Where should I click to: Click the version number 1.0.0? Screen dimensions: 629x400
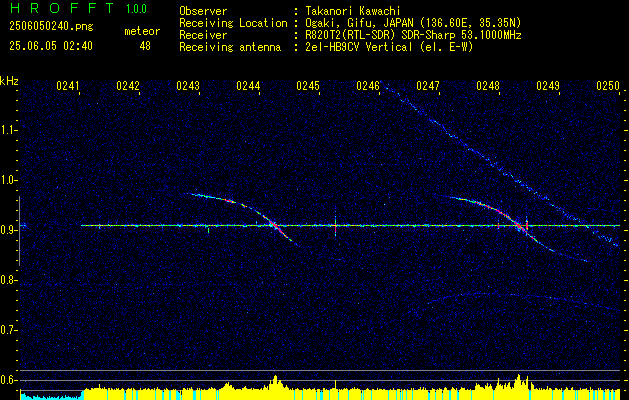pos(136,9)
